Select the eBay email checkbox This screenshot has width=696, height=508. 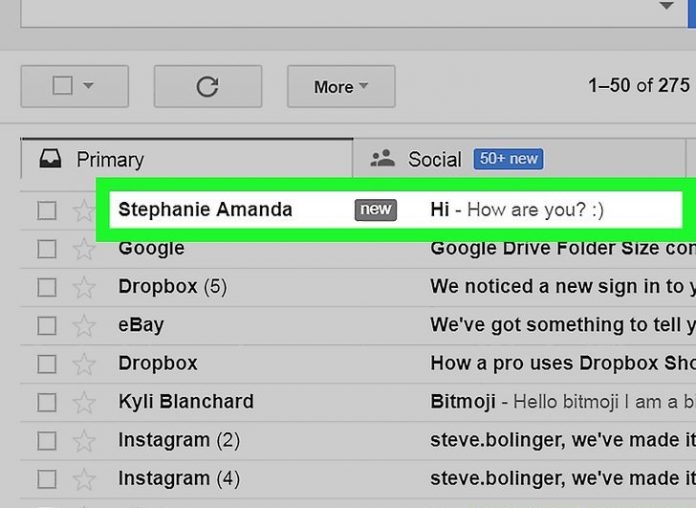tap(47, 326)
